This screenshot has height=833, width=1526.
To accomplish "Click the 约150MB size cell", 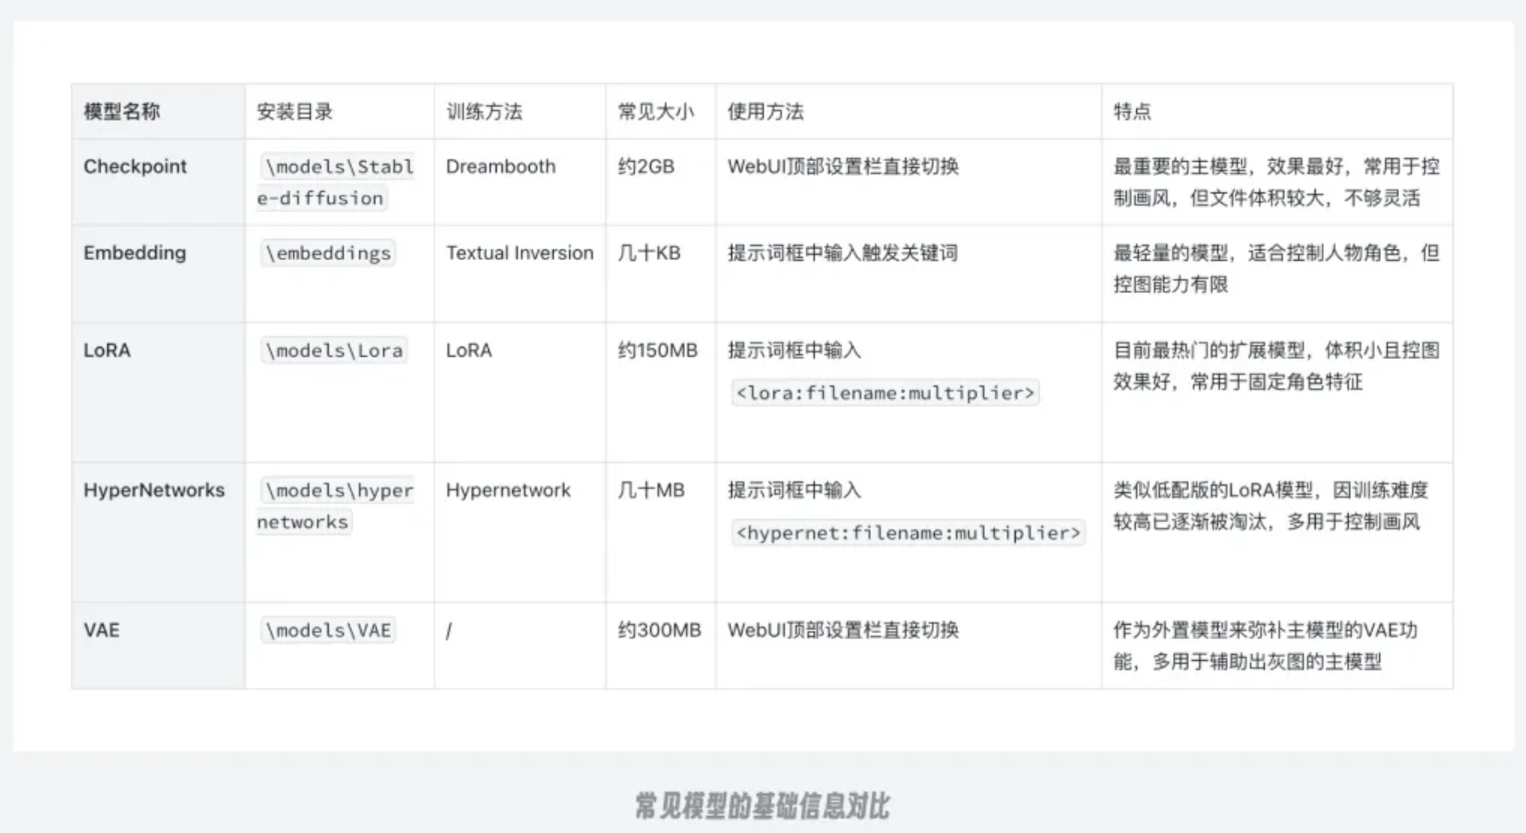I will (x=657, y=351).
